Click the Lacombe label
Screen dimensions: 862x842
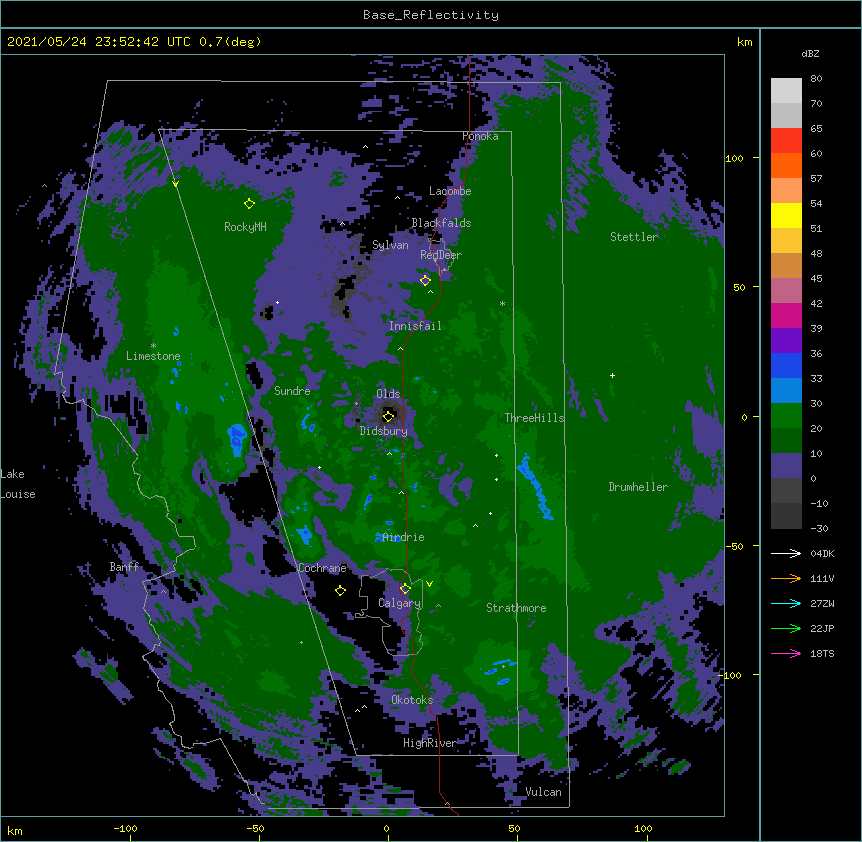pyautogui.click(x=450, y=191)
